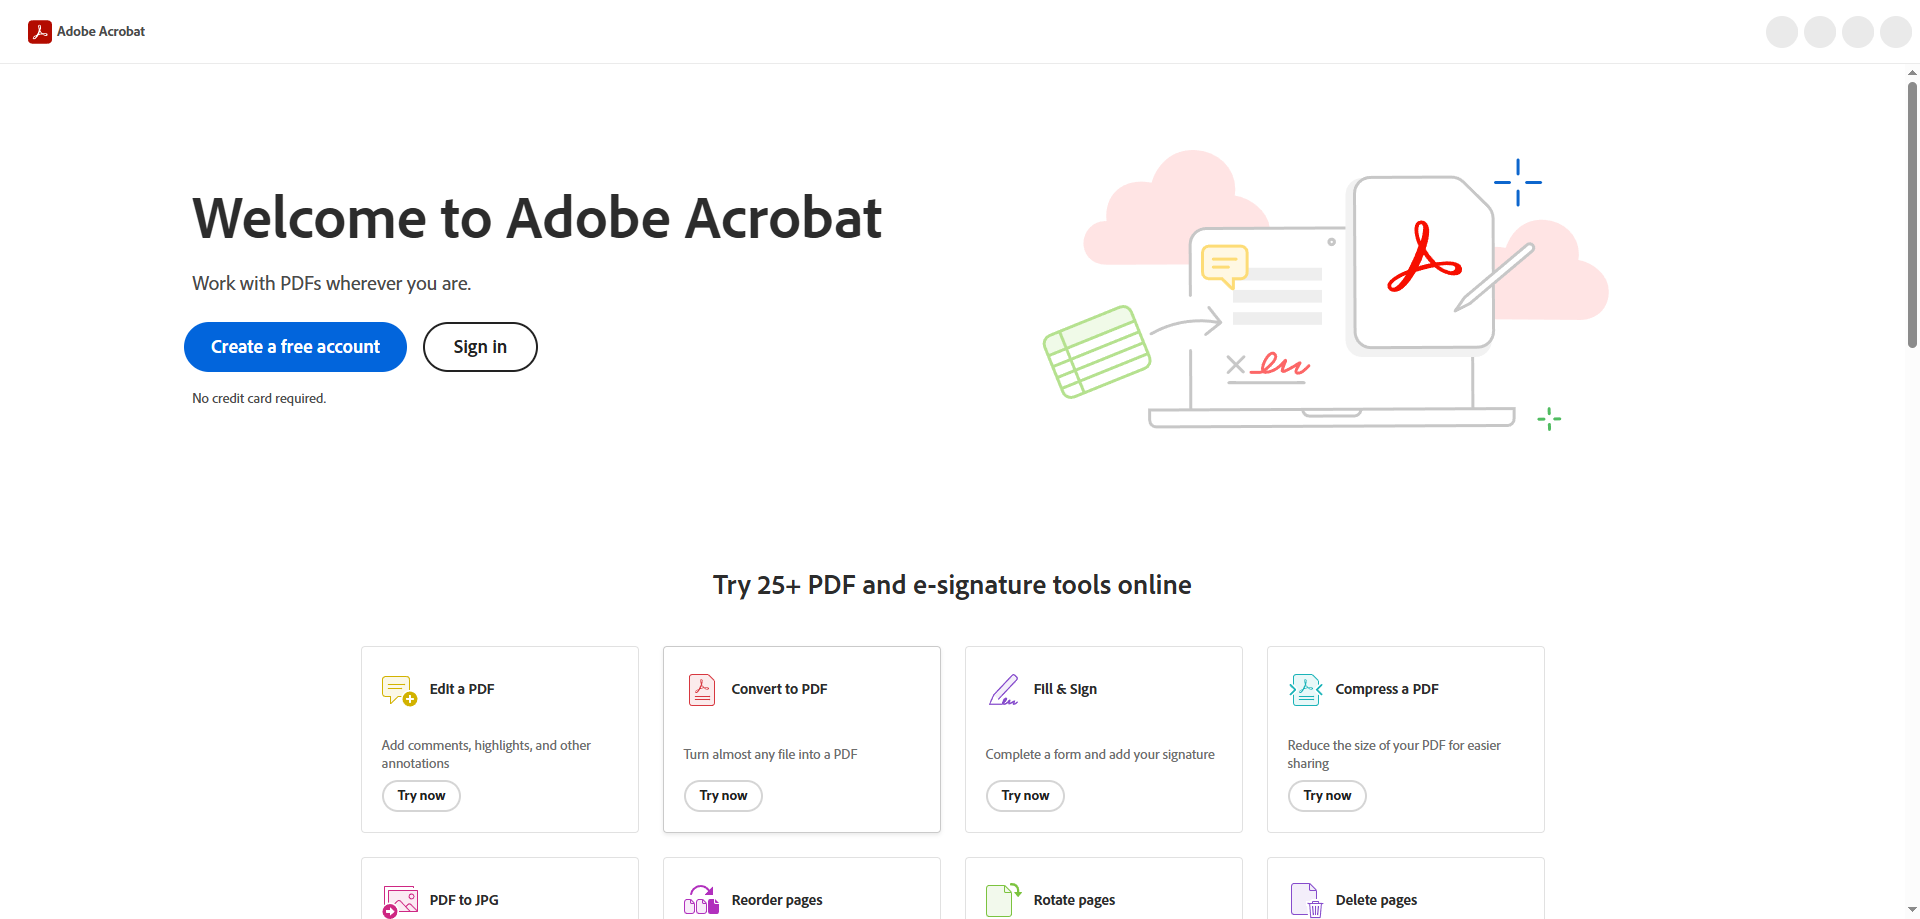The width and height of the screenshot is (1920, 919).
Task: Open the PDF to JPG title
Action: (464, 900)
